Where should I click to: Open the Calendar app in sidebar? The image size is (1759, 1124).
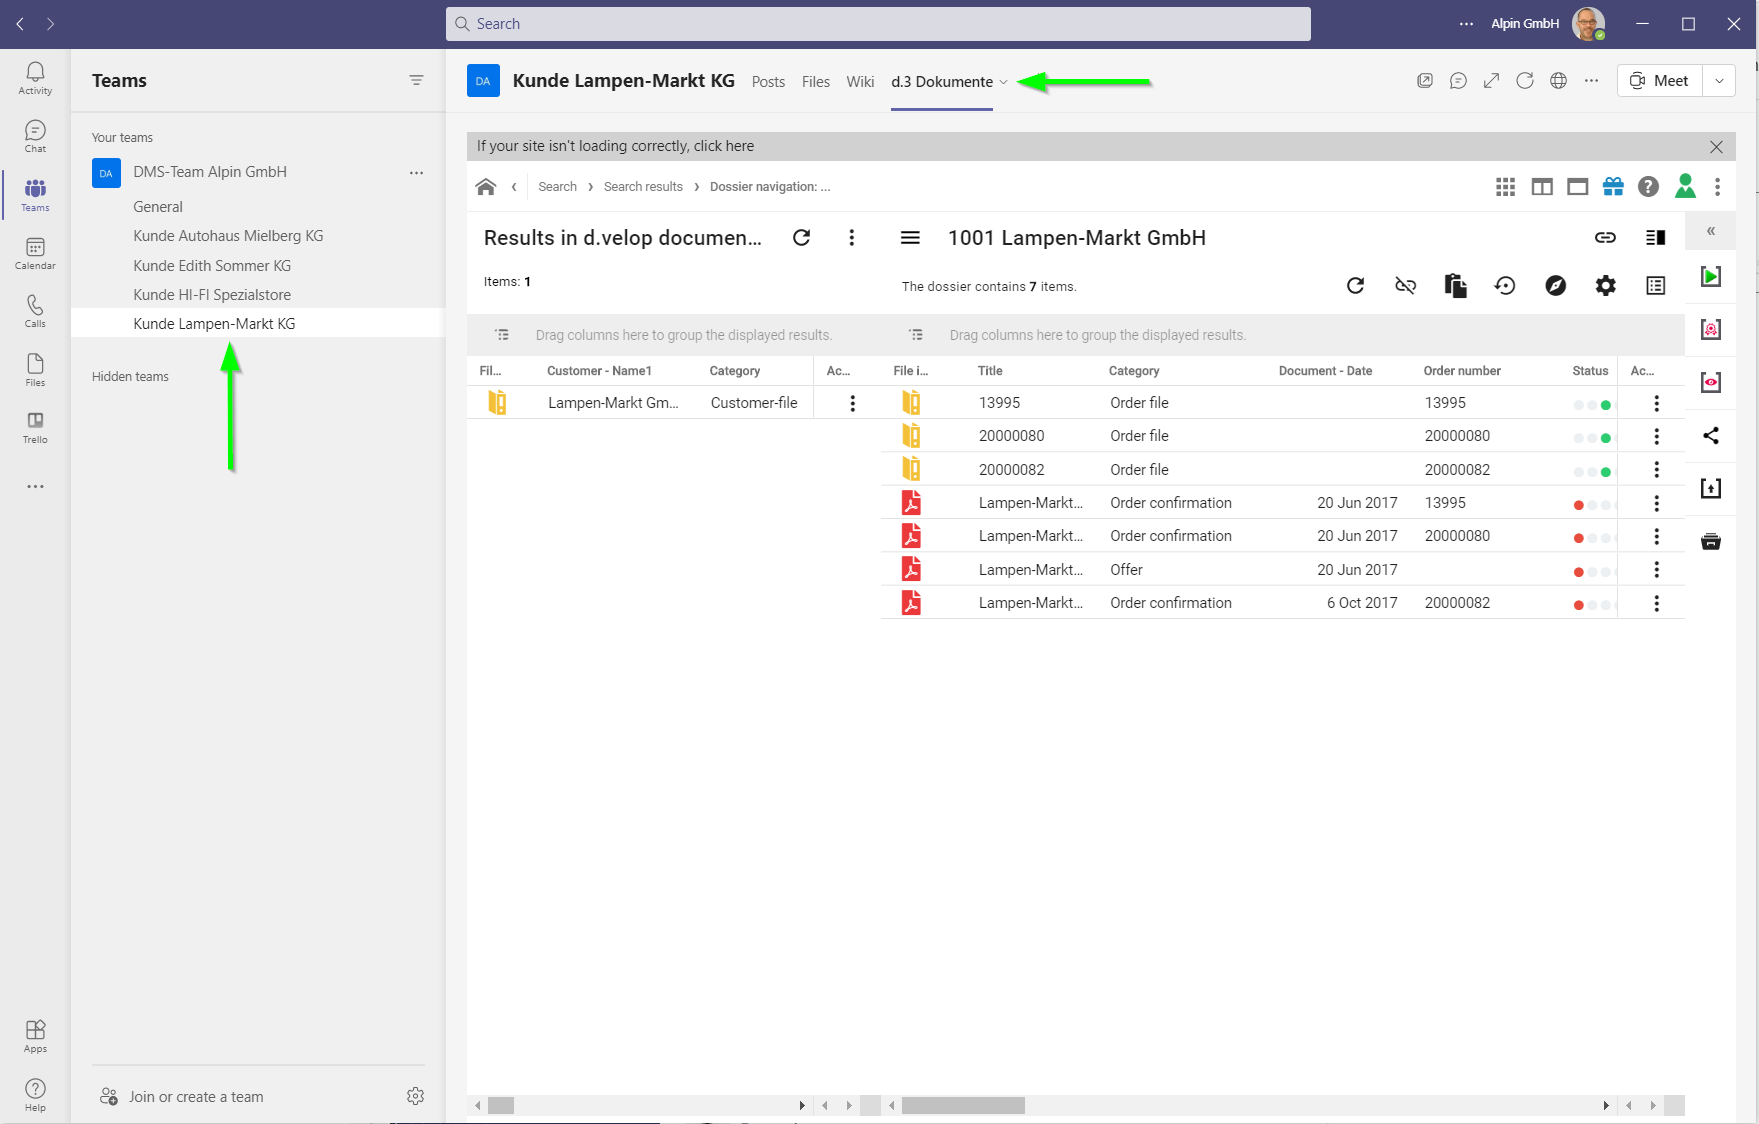35,253
